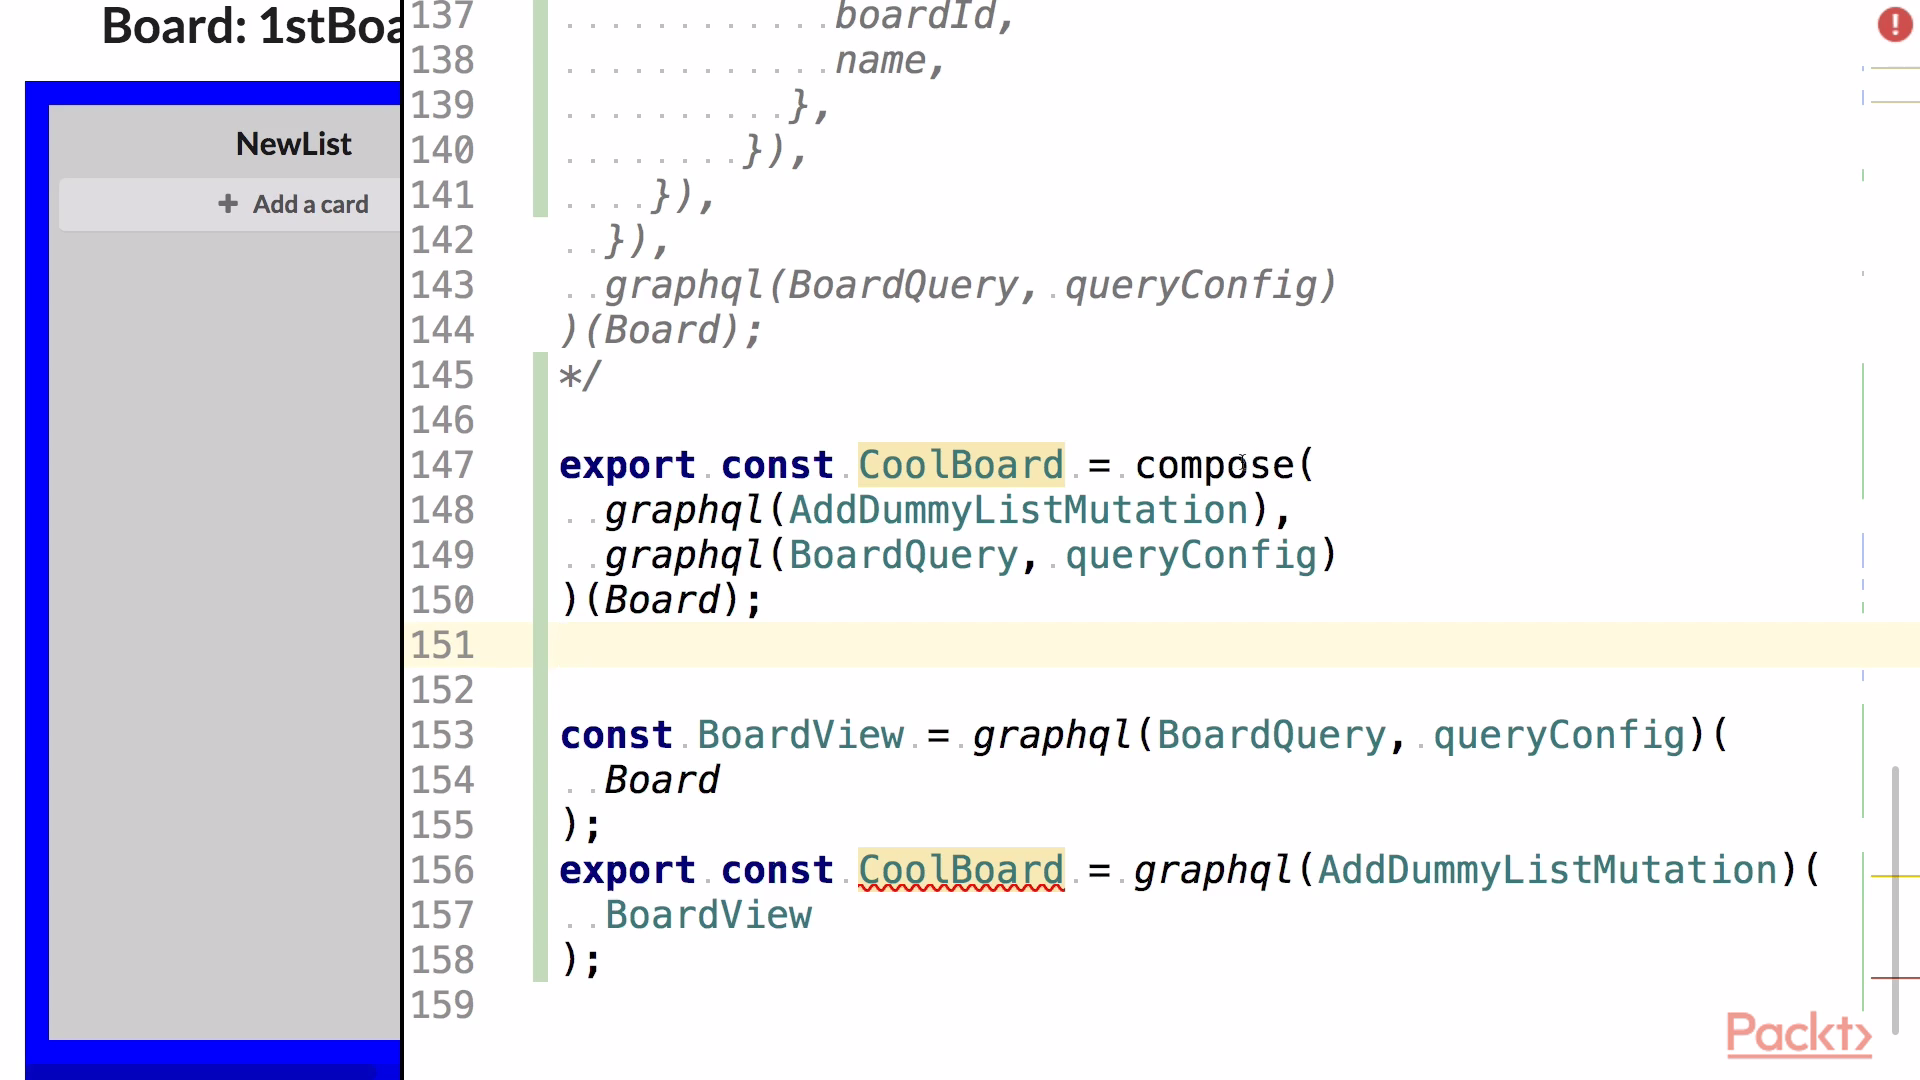The height and width of the screenshot is (1080, 1920).
Task: Click line number 143 in the gutter
Action: pyautogui.click(x=442, y=285)
